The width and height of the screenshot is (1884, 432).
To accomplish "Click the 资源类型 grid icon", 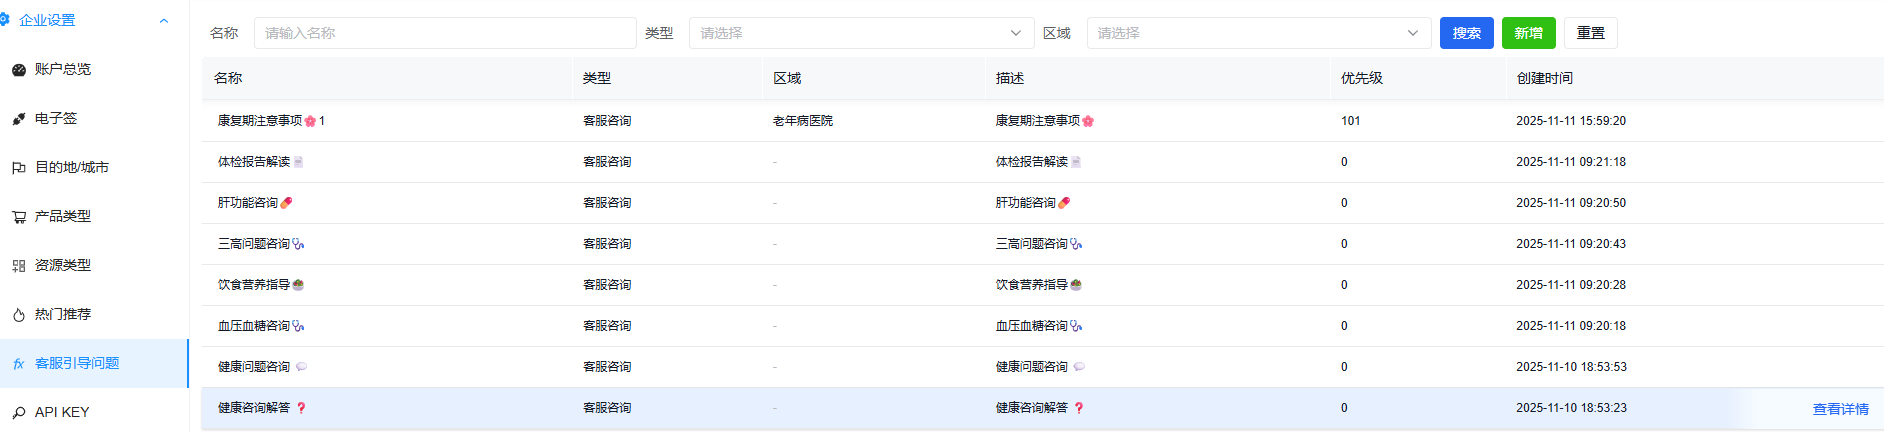I will click(x=19, y=266).
